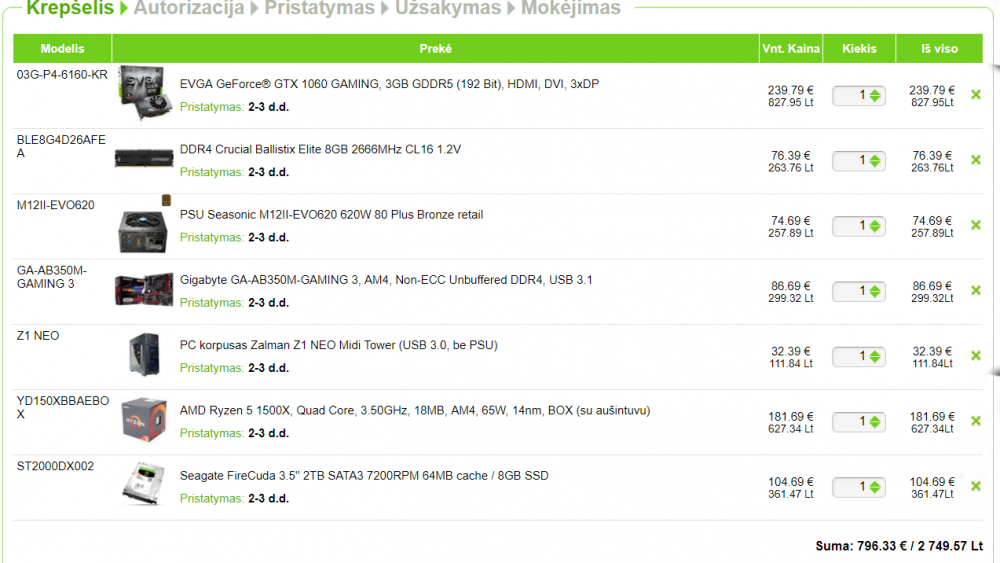
Task: Remove Gigabyte GA-AB350M-GAMING 3 from cart
Action: [975, 291]
